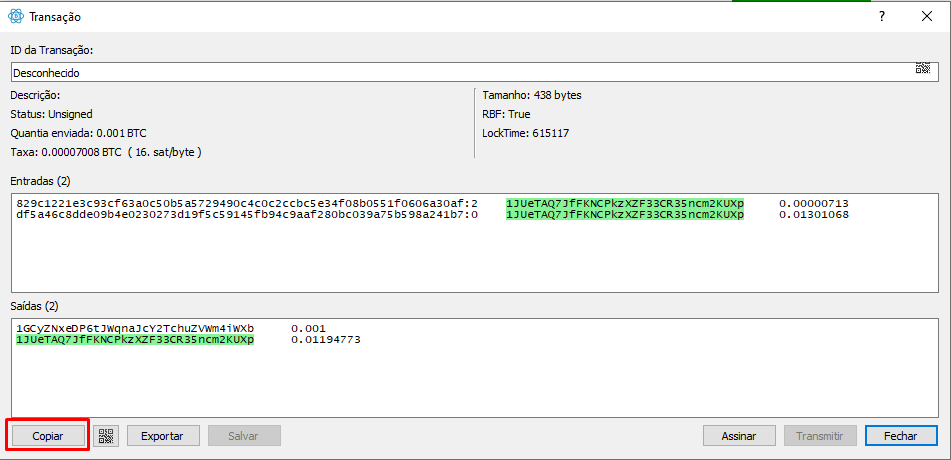
Task: Show the transaction QR code next to Copiar
Action: (106, 436)
